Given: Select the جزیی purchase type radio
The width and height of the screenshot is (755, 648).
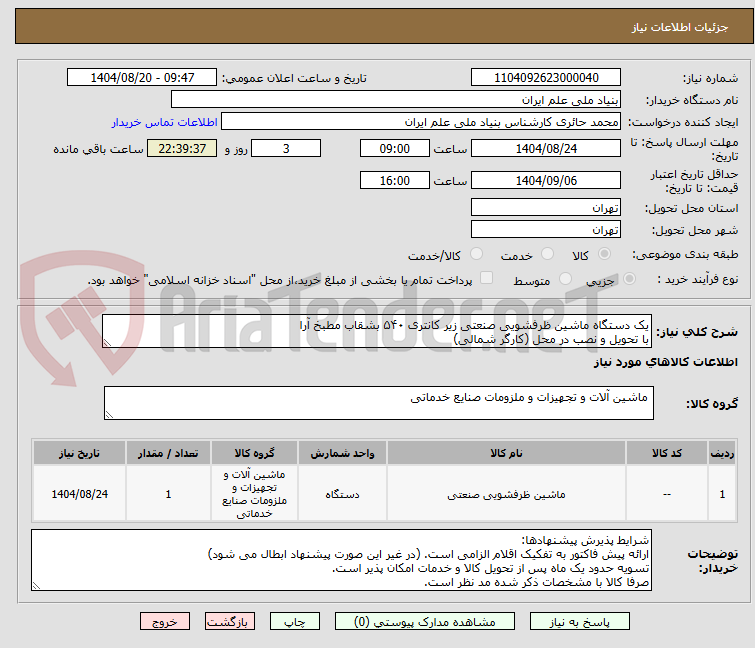Looking at the screenshot, I should tap(629, 279).
